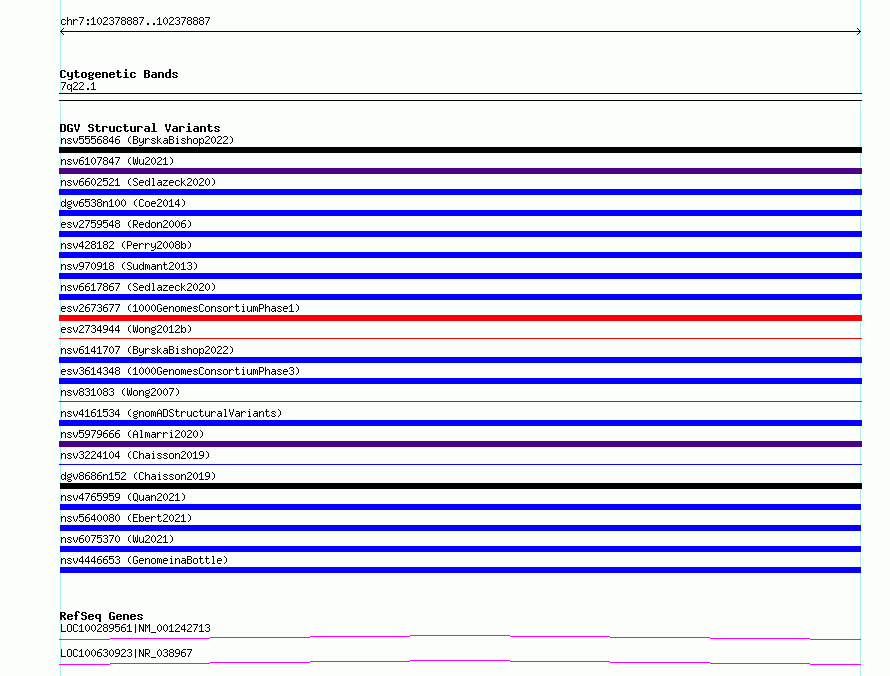The height and width of the screenshot is (676, 890).
Task: Click the blue bar under nsv970918
Action: pos(460,276)
